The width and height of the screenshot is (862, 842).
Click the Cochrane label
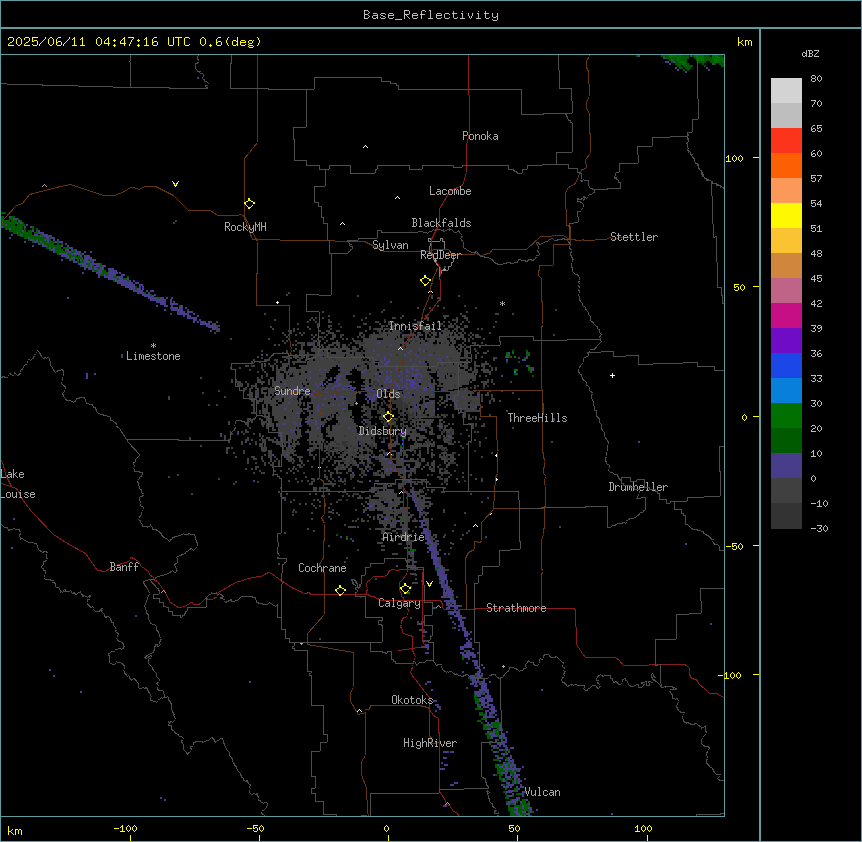[322, 568]
